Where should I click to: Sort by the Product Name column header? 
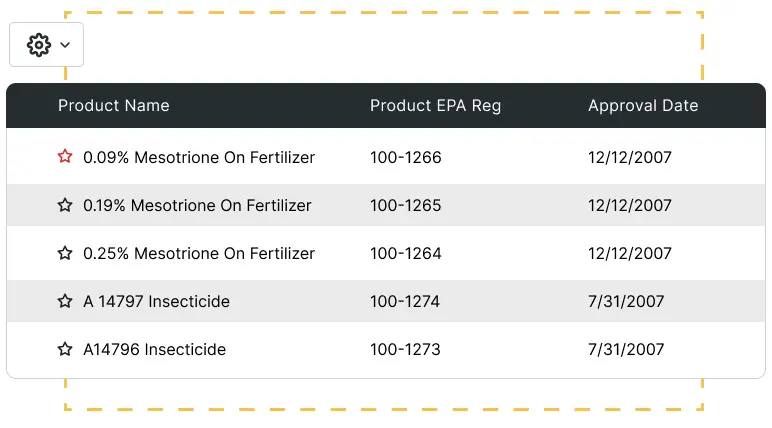coord(113,106)
